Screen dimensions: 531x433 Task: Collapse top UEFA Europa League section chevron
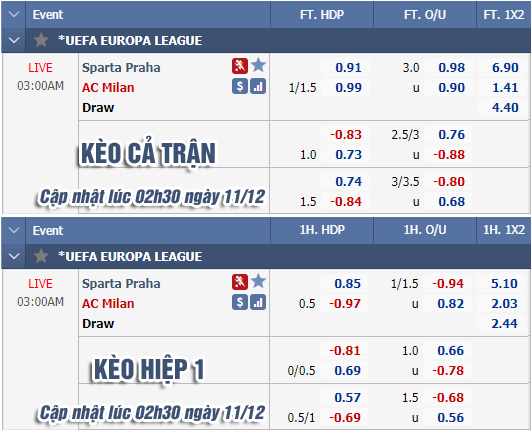[14, 40]
